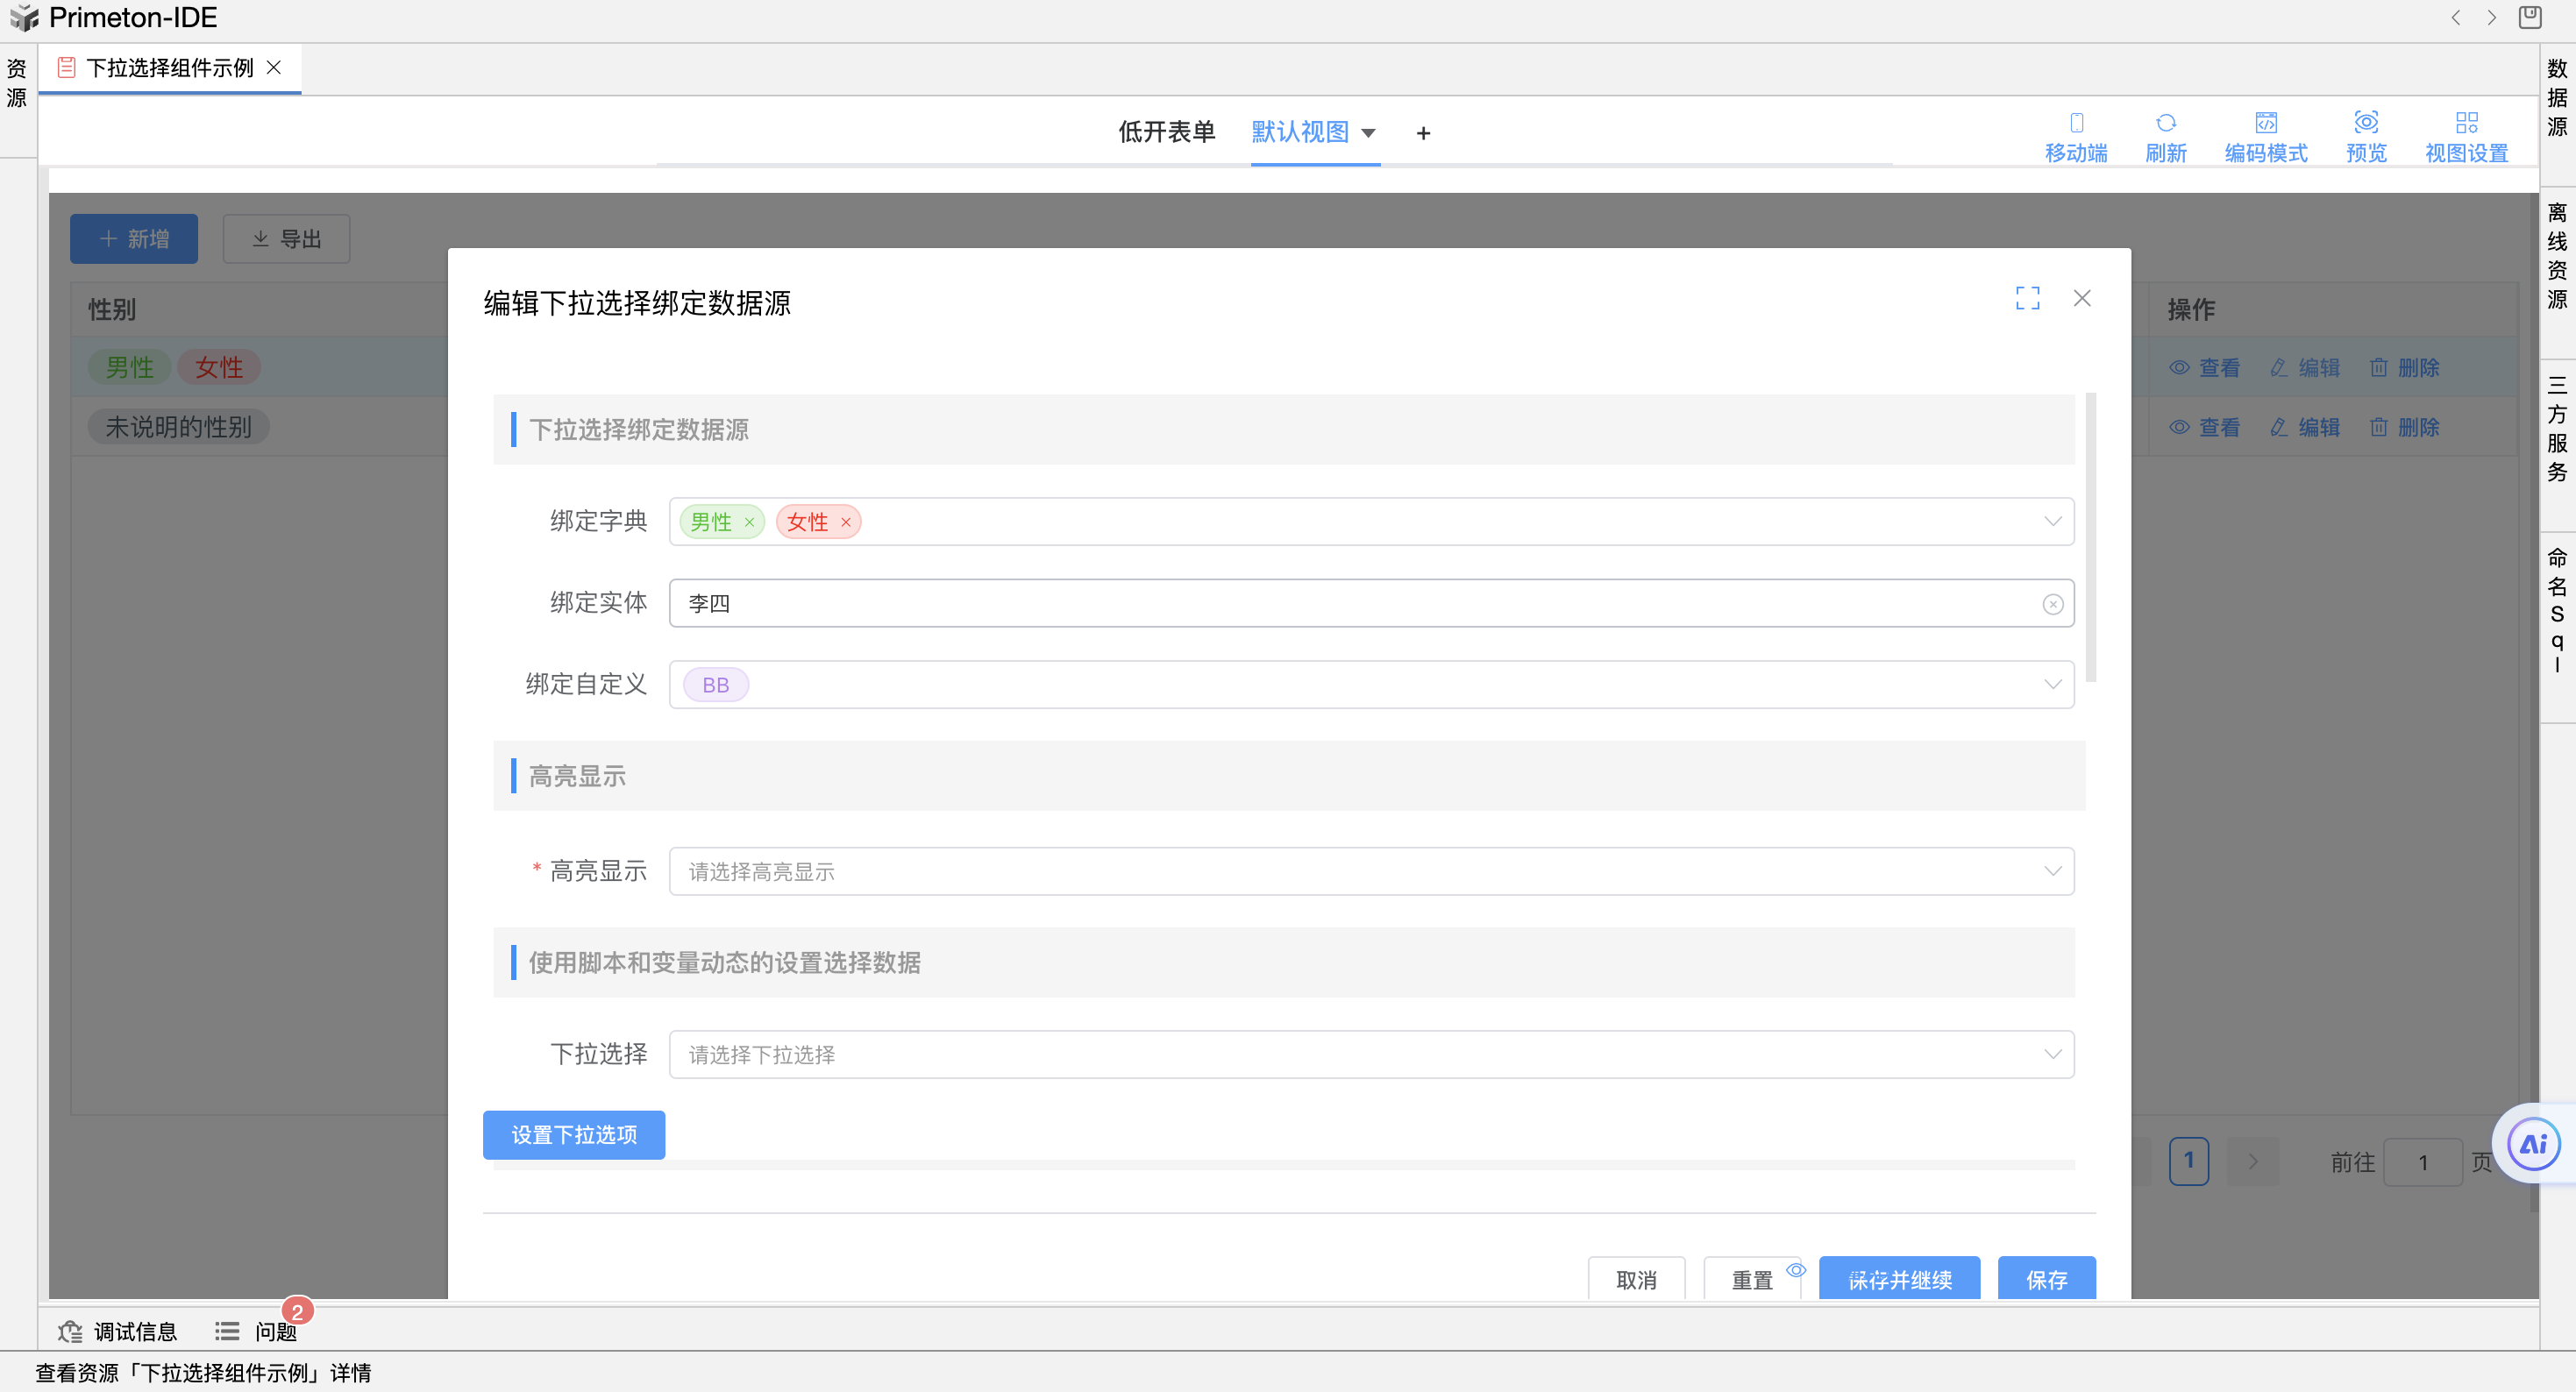The width and height of the screenshot is (2576, 1392).
Task: Open the 默认视图 tab dropdown
Action: [1368, 133]
